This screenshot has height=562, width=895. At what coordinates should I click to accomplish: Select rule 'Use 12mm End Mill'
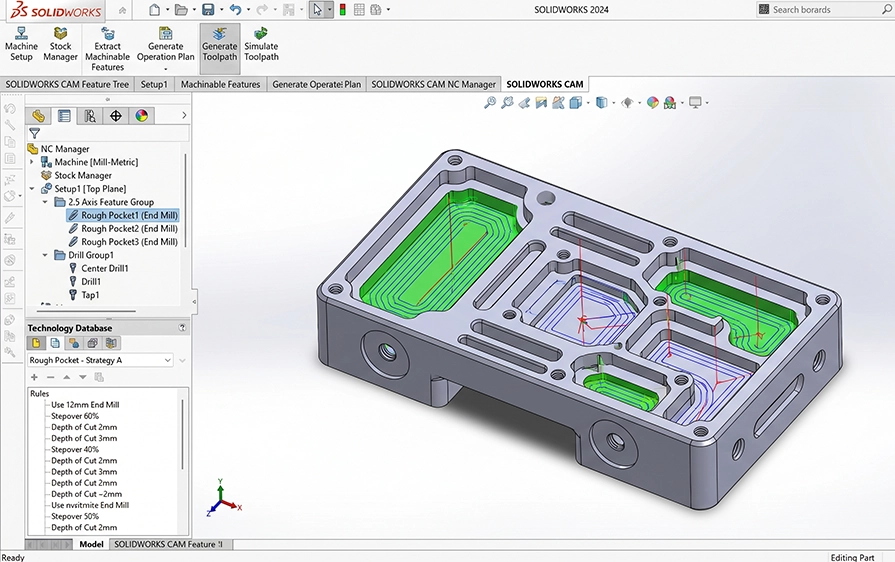(85, 405)
